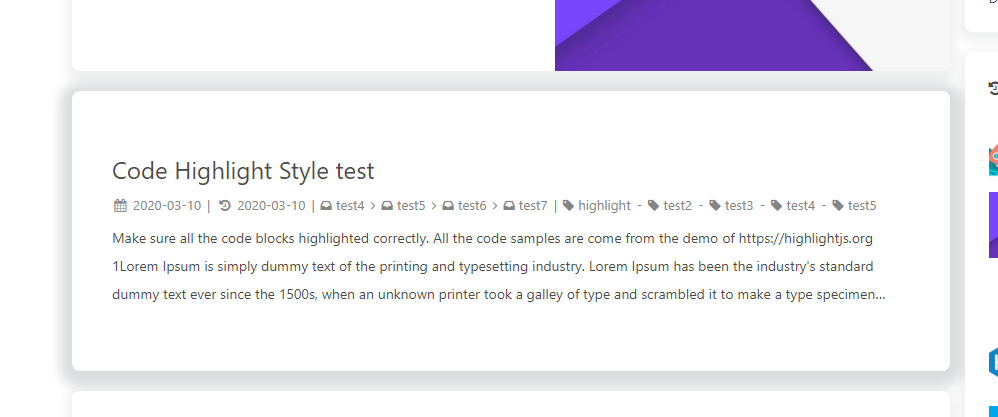The image size is (998, 417).
Task: Click the history icon before the updated date
Action: tap(225, 206)
